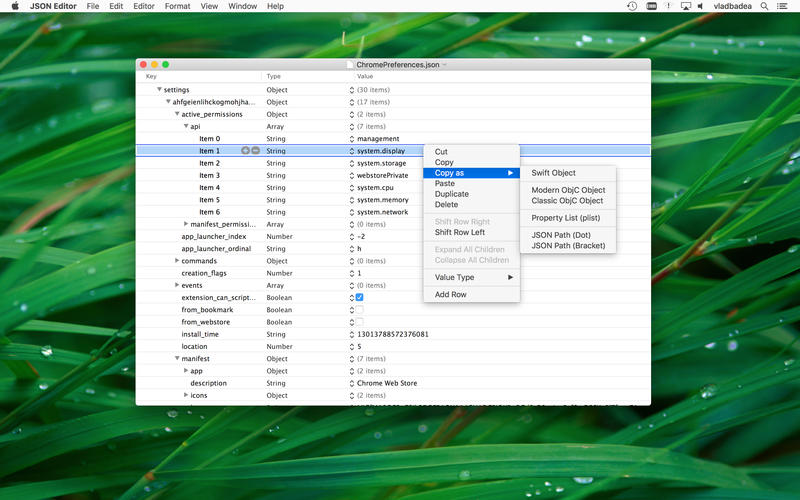Select the system.storage value cell
Screen dimensions: 800x500
click(382, 163)
